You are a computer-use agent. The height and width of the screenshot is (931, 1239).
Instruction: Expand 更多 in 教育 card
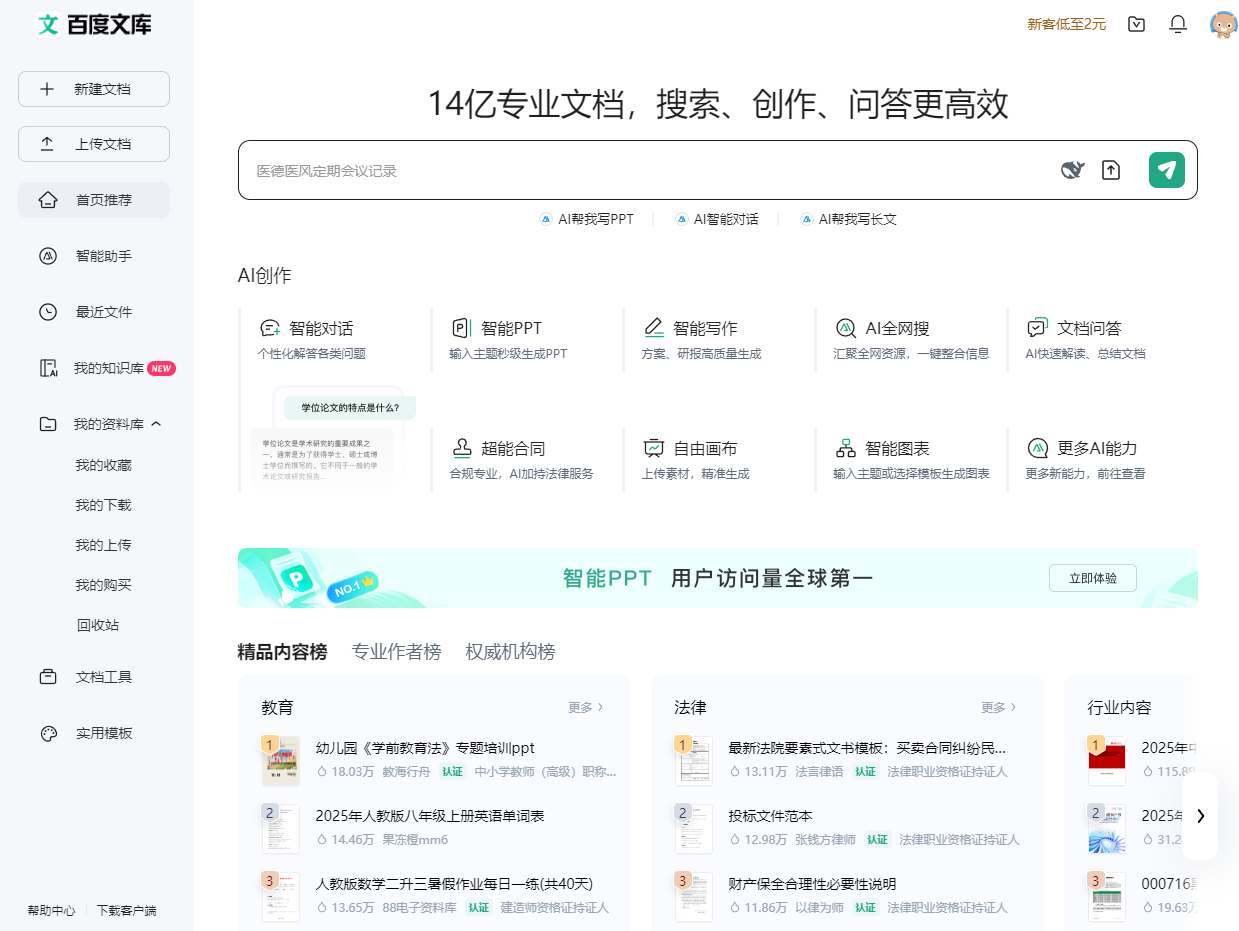(586, 707)
